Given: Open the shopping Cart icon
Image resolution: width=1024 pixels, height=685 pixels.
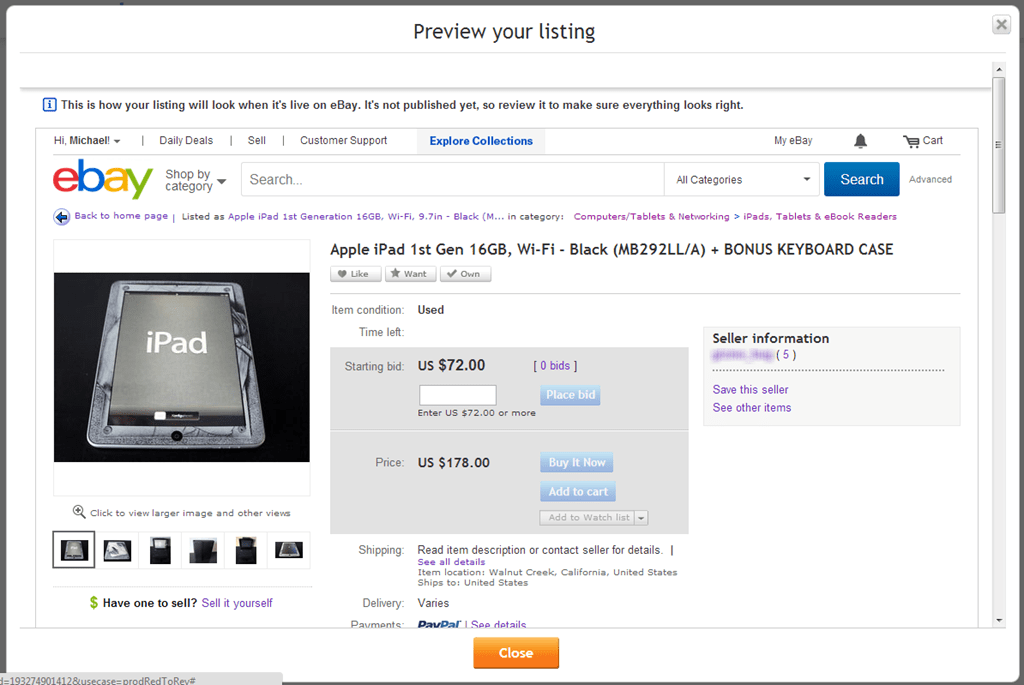Looking at the screenshot, I should [x=911, y=141].
